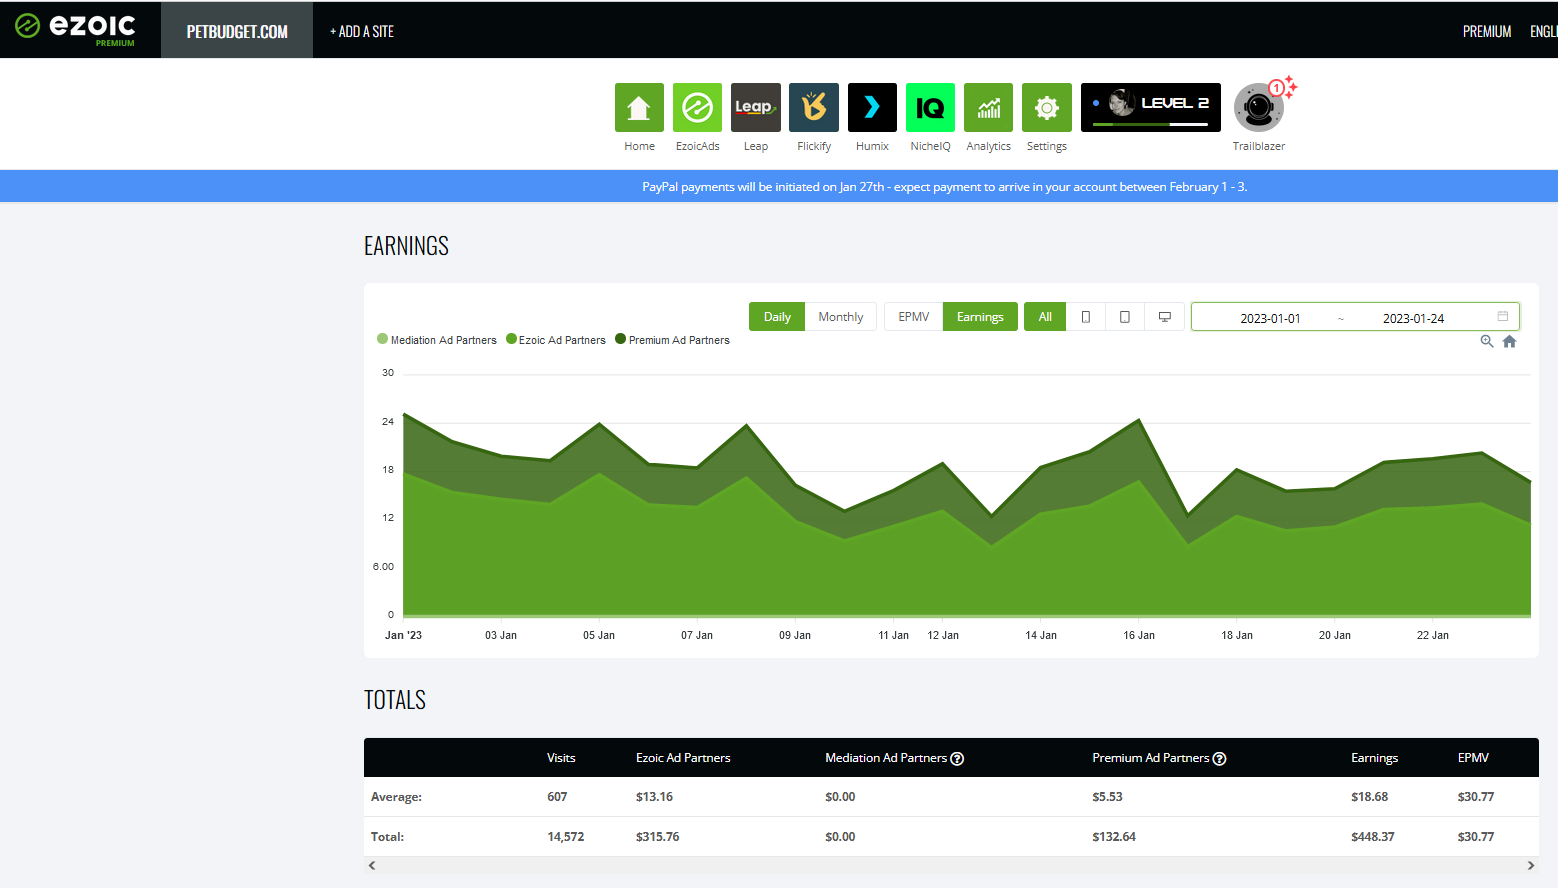The image size is (1558, 888).
Task: Open the ENGL language menu
Action: click(x=1544, y=31)
